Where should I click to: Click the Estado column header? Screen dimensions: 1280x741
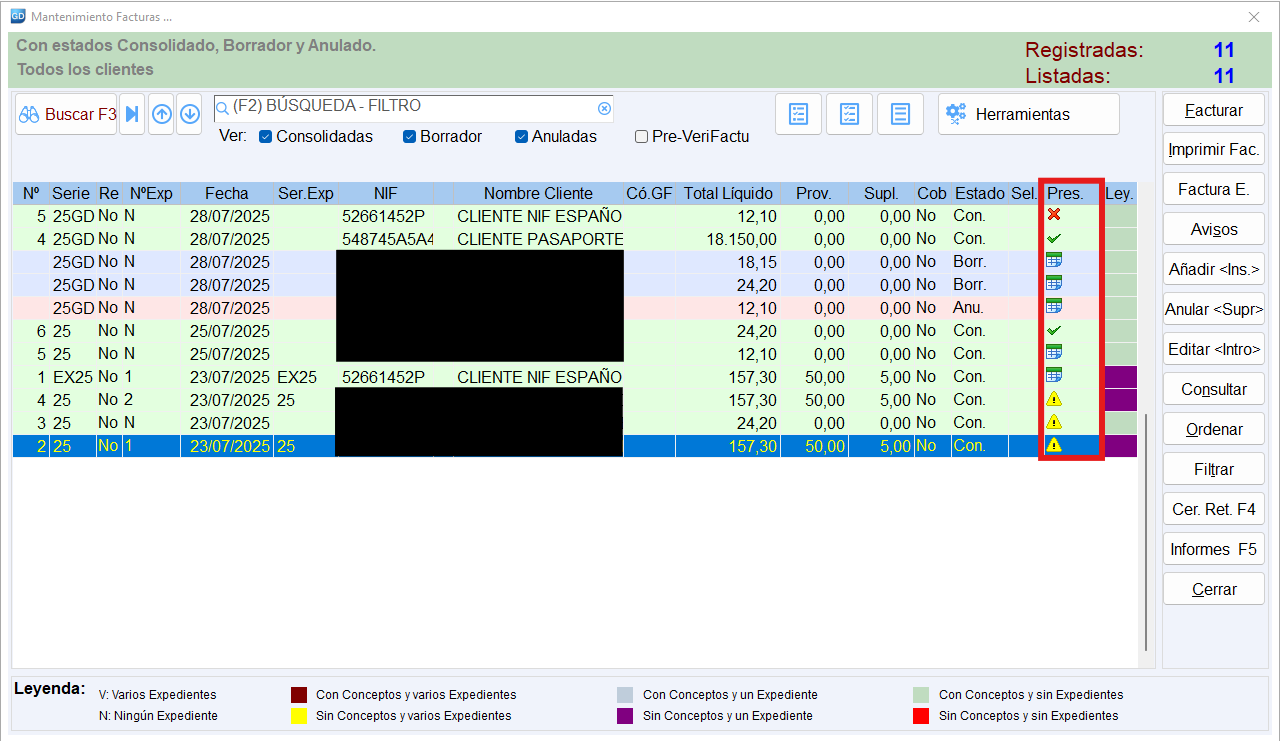[979, 193]
